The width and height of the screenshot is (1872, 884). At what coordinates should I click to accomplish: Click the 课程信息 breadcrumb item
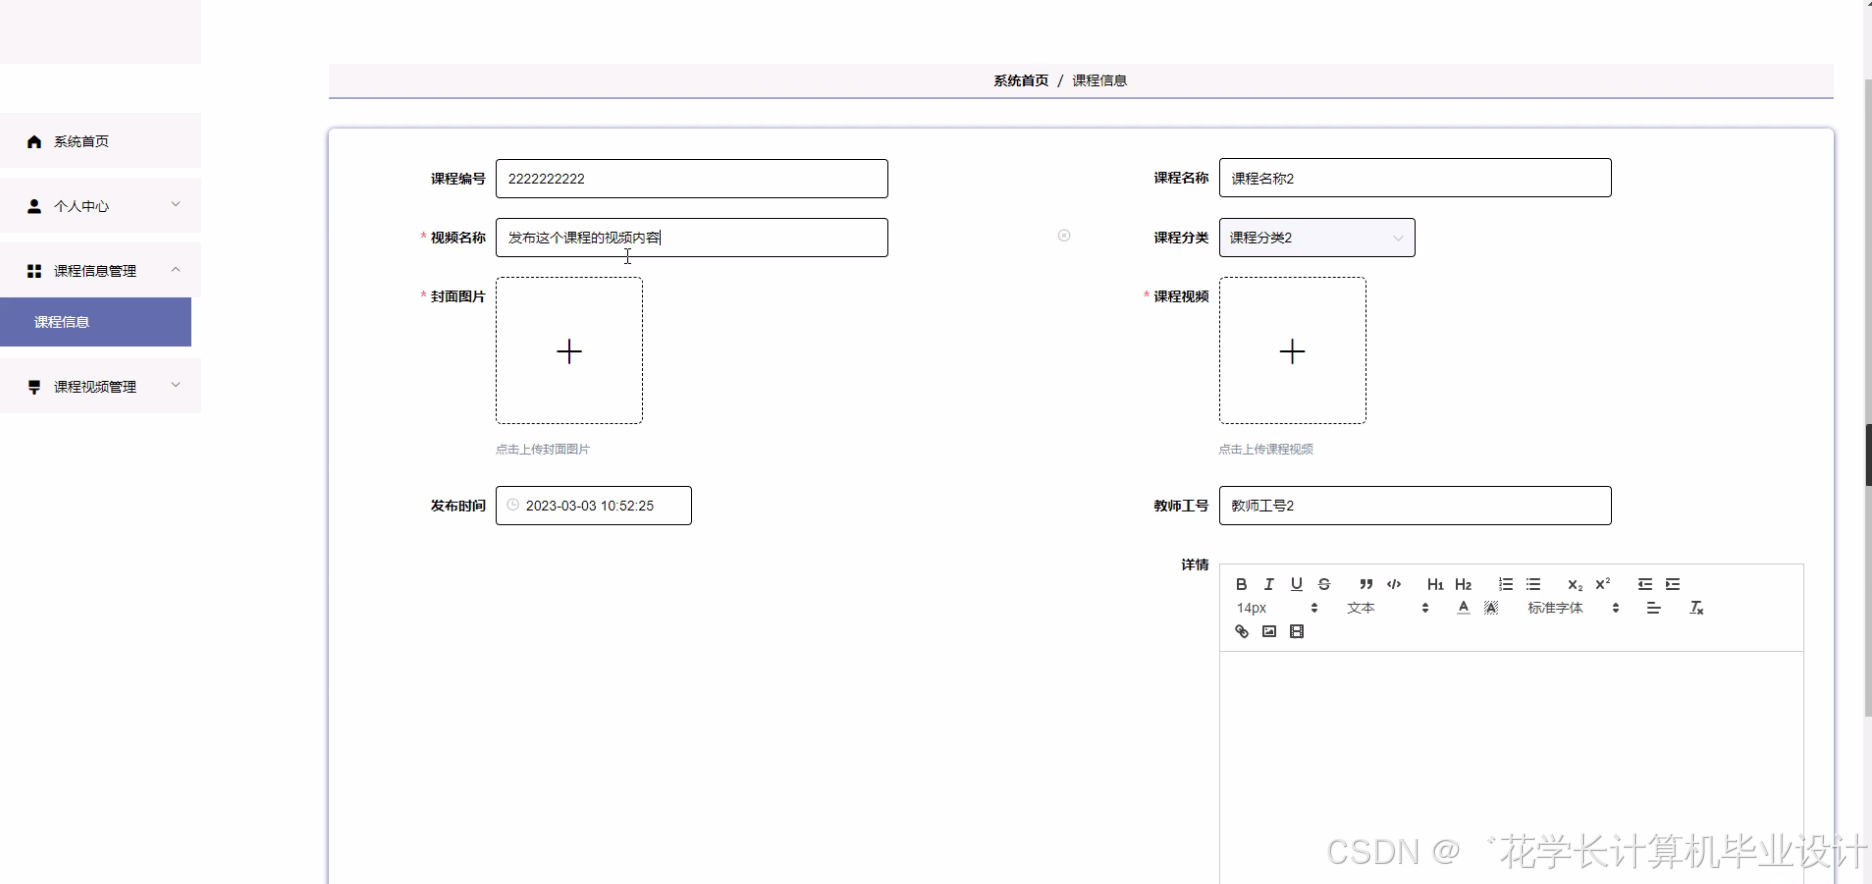(x=1099, y=81)
